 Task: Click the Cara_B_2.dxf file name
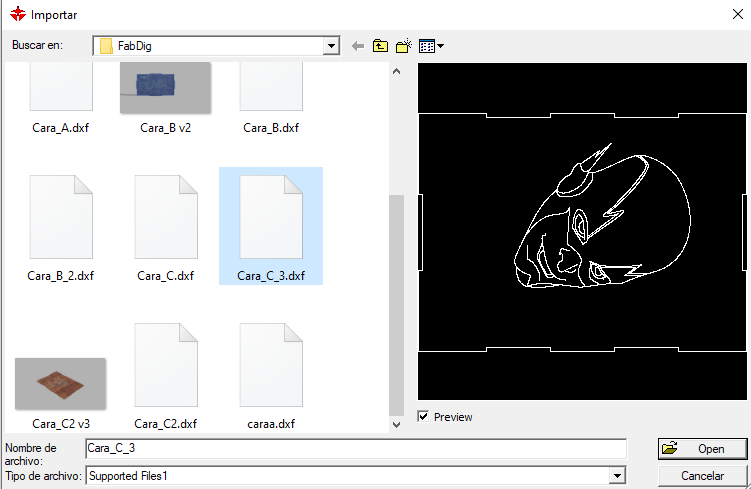[60, 276]
